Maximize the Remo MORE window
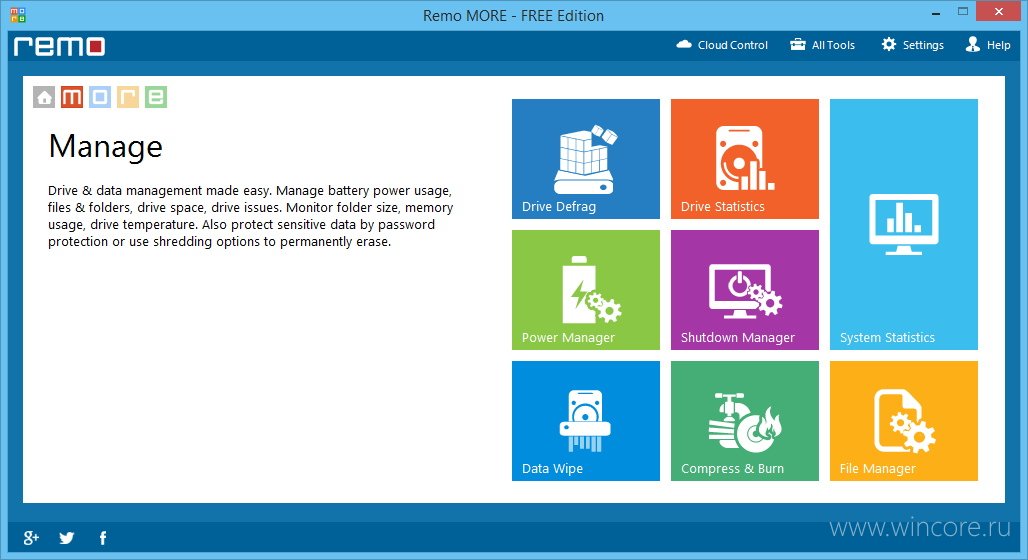This screenshot has width=1028, height=560. tap(962, 12)
